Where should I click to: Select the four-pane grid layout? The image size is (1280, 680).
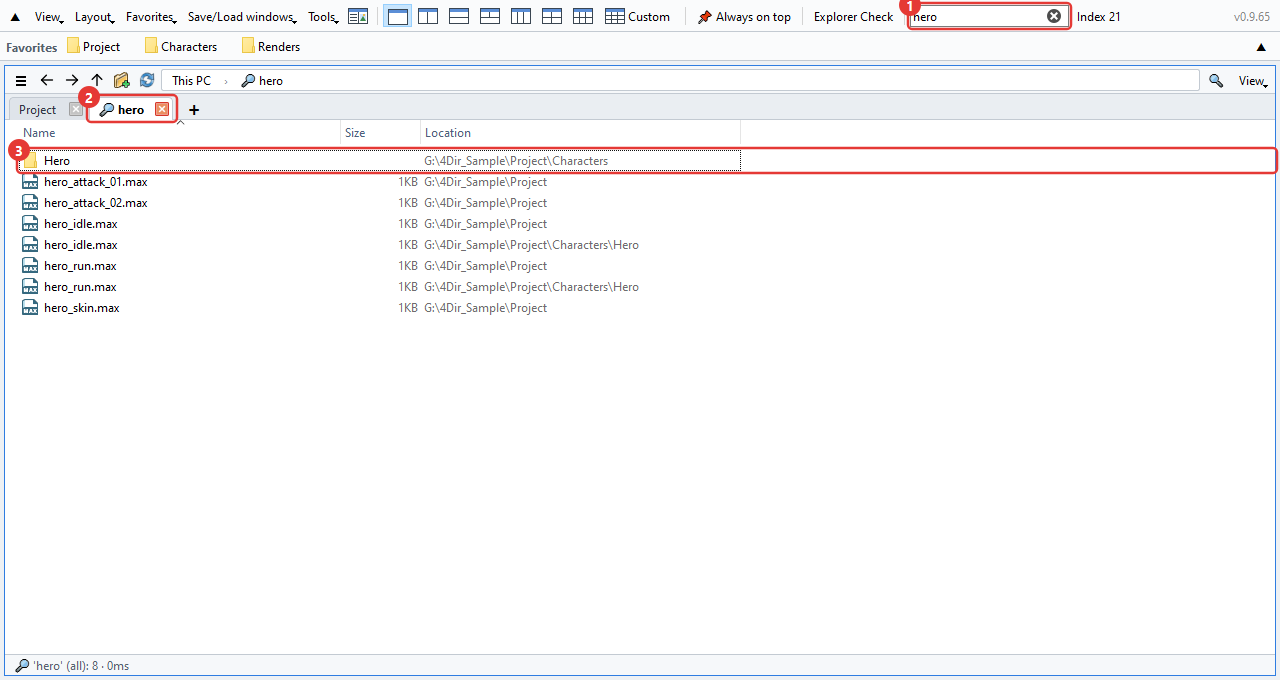click(552, 17)
